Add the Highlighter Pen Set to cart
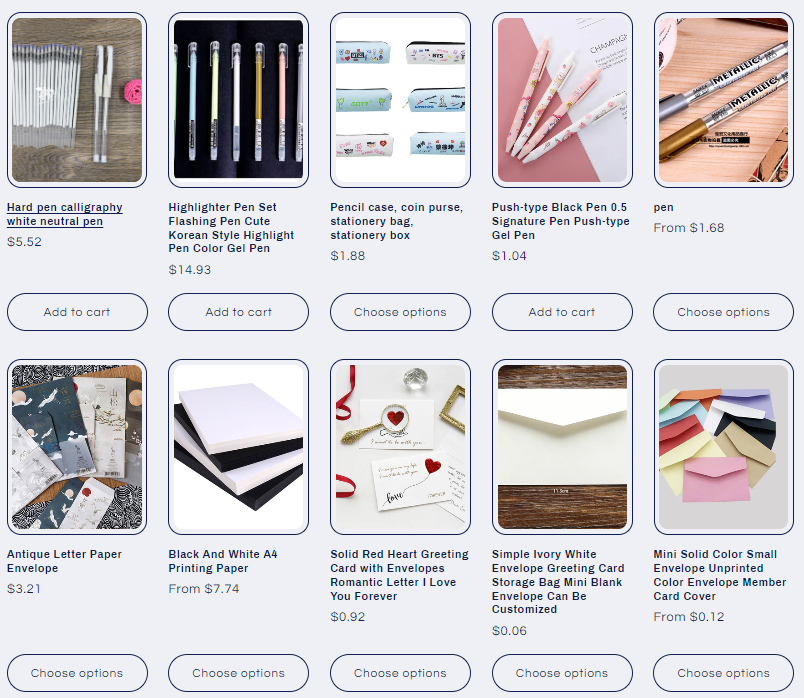This screenshot has height=698, width=804. coord(238,312)
